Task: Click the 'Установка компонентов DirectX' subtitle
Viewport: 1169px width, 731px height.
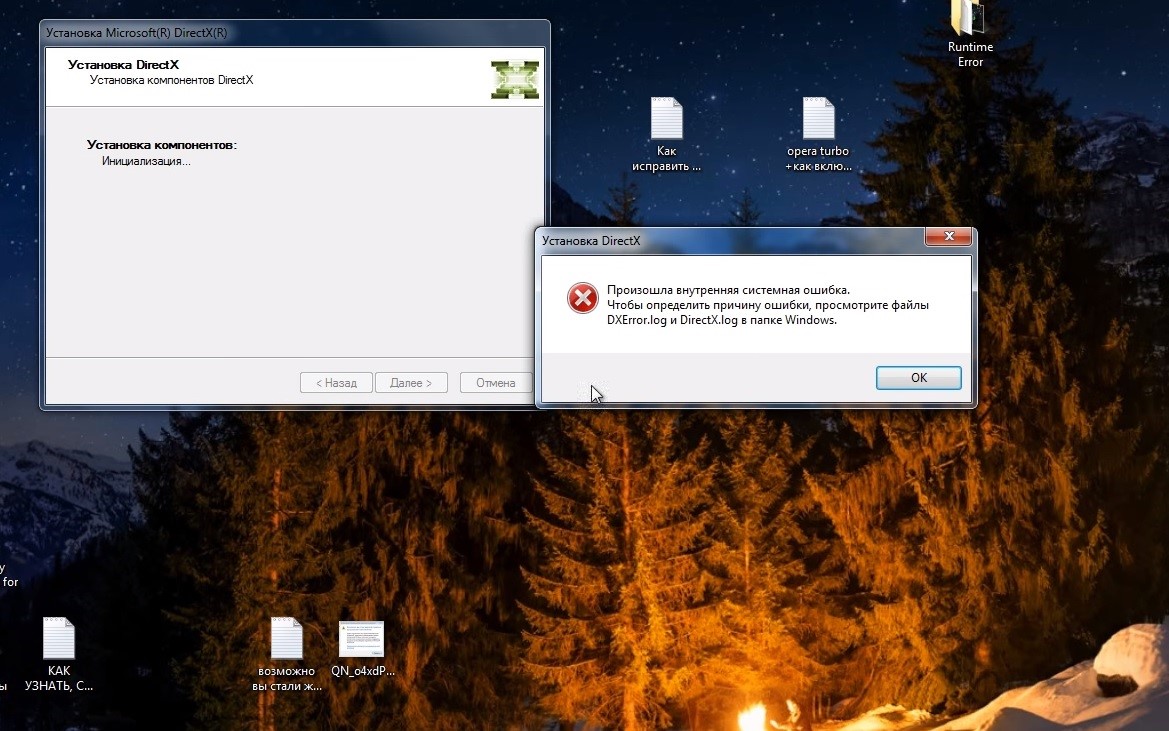Action: pyautogui.click(x=171, y=80)
